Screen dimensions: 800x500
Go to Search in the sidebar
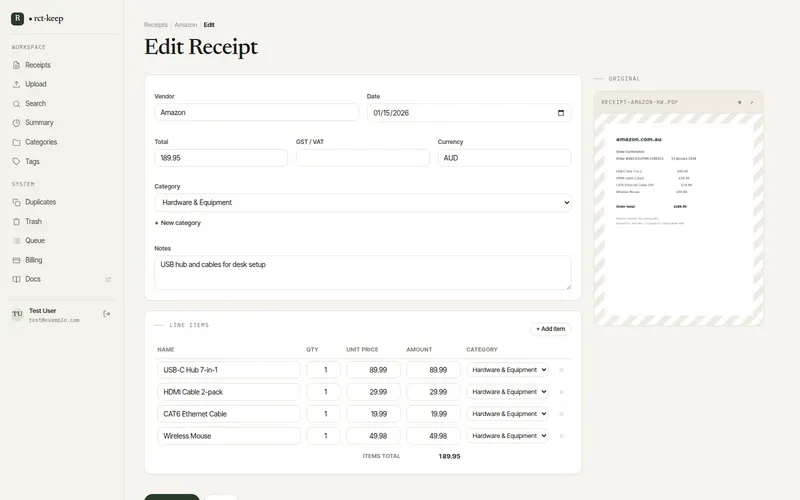pos(35,104)
